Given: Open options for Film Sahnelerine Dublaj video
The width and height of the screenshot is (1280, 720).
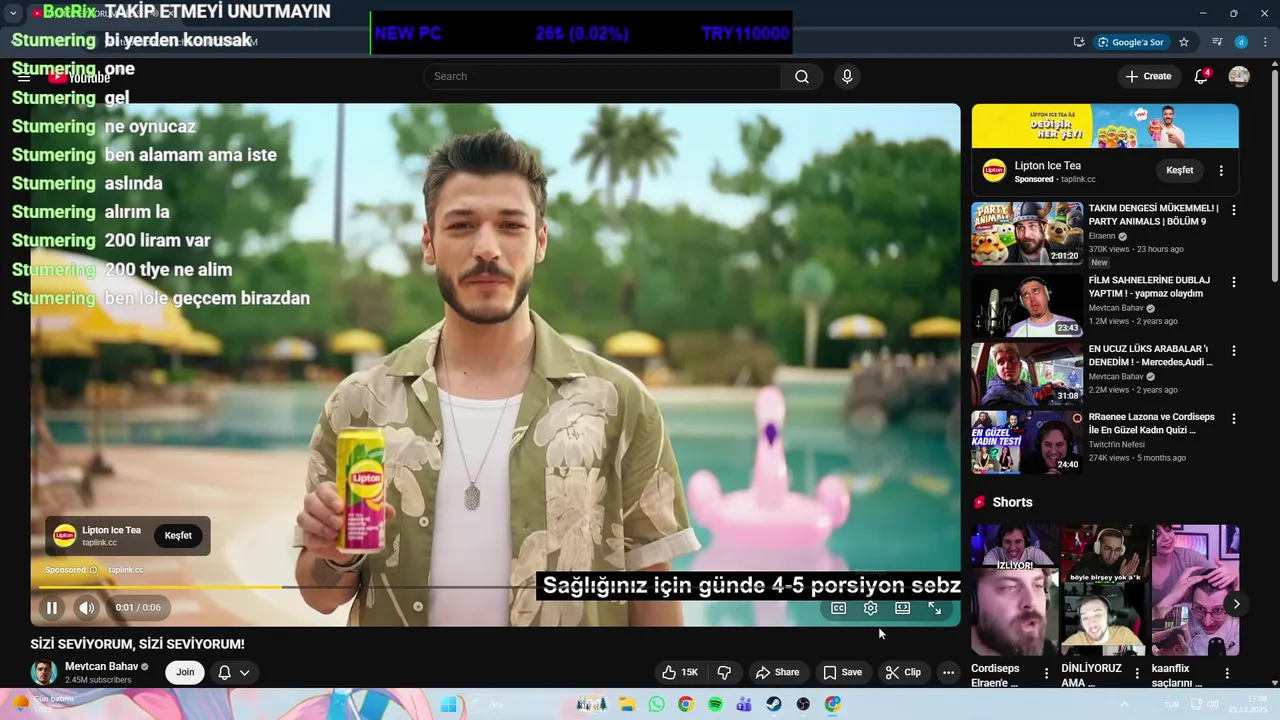Looking at the screenshot, I should [x=1234, y=283].
